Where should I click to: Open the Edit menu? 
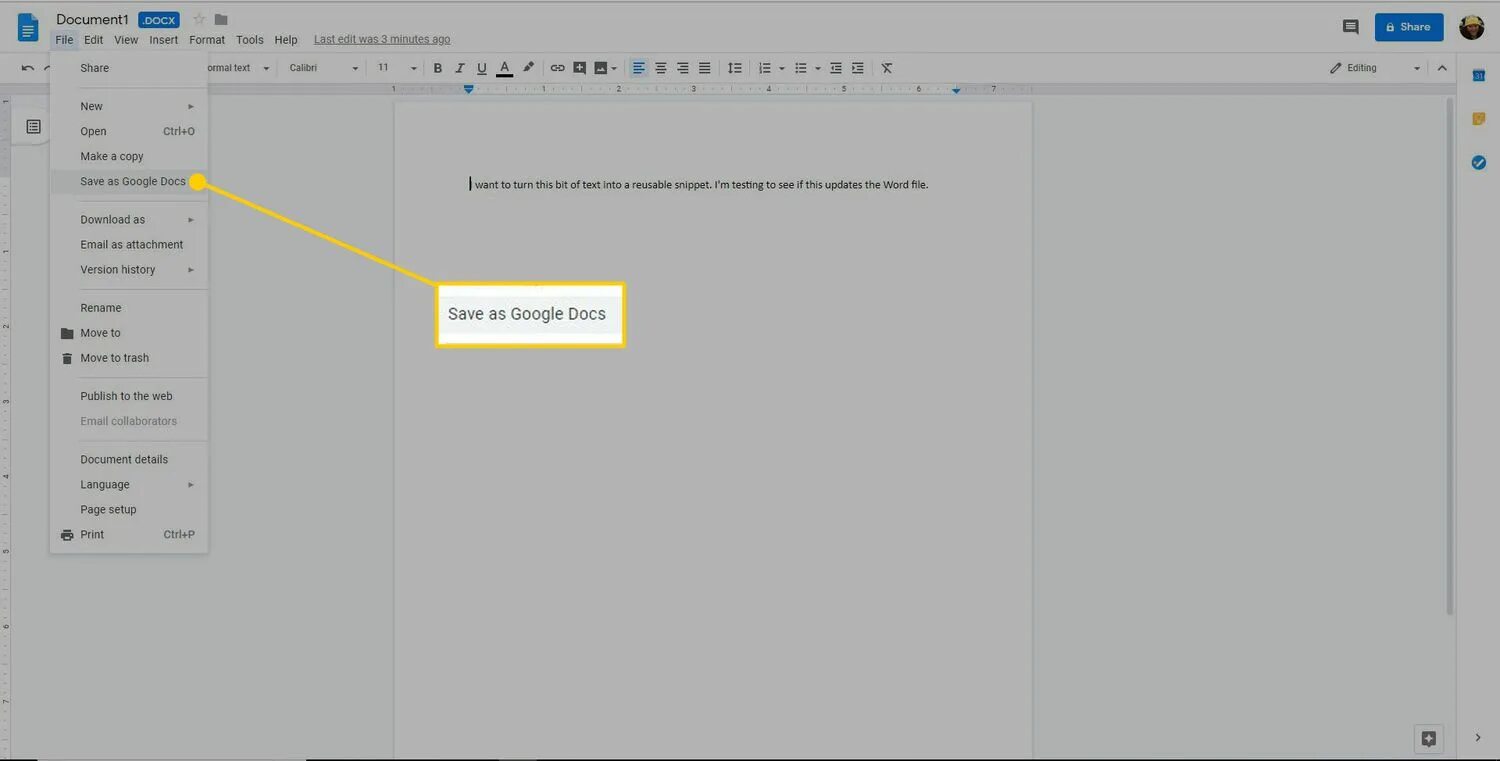[93, 40]
